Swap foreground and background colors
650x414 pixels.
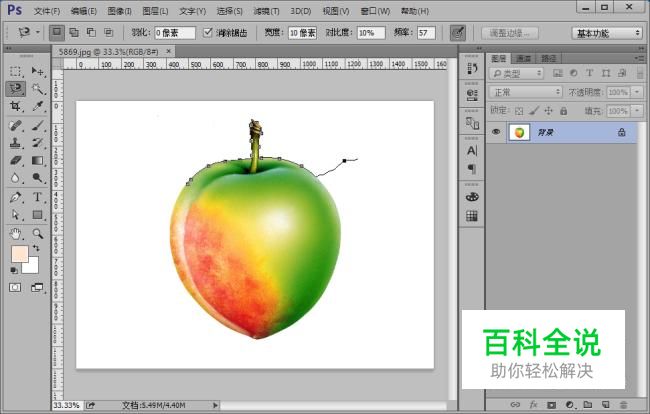click(x=36, y=248)
